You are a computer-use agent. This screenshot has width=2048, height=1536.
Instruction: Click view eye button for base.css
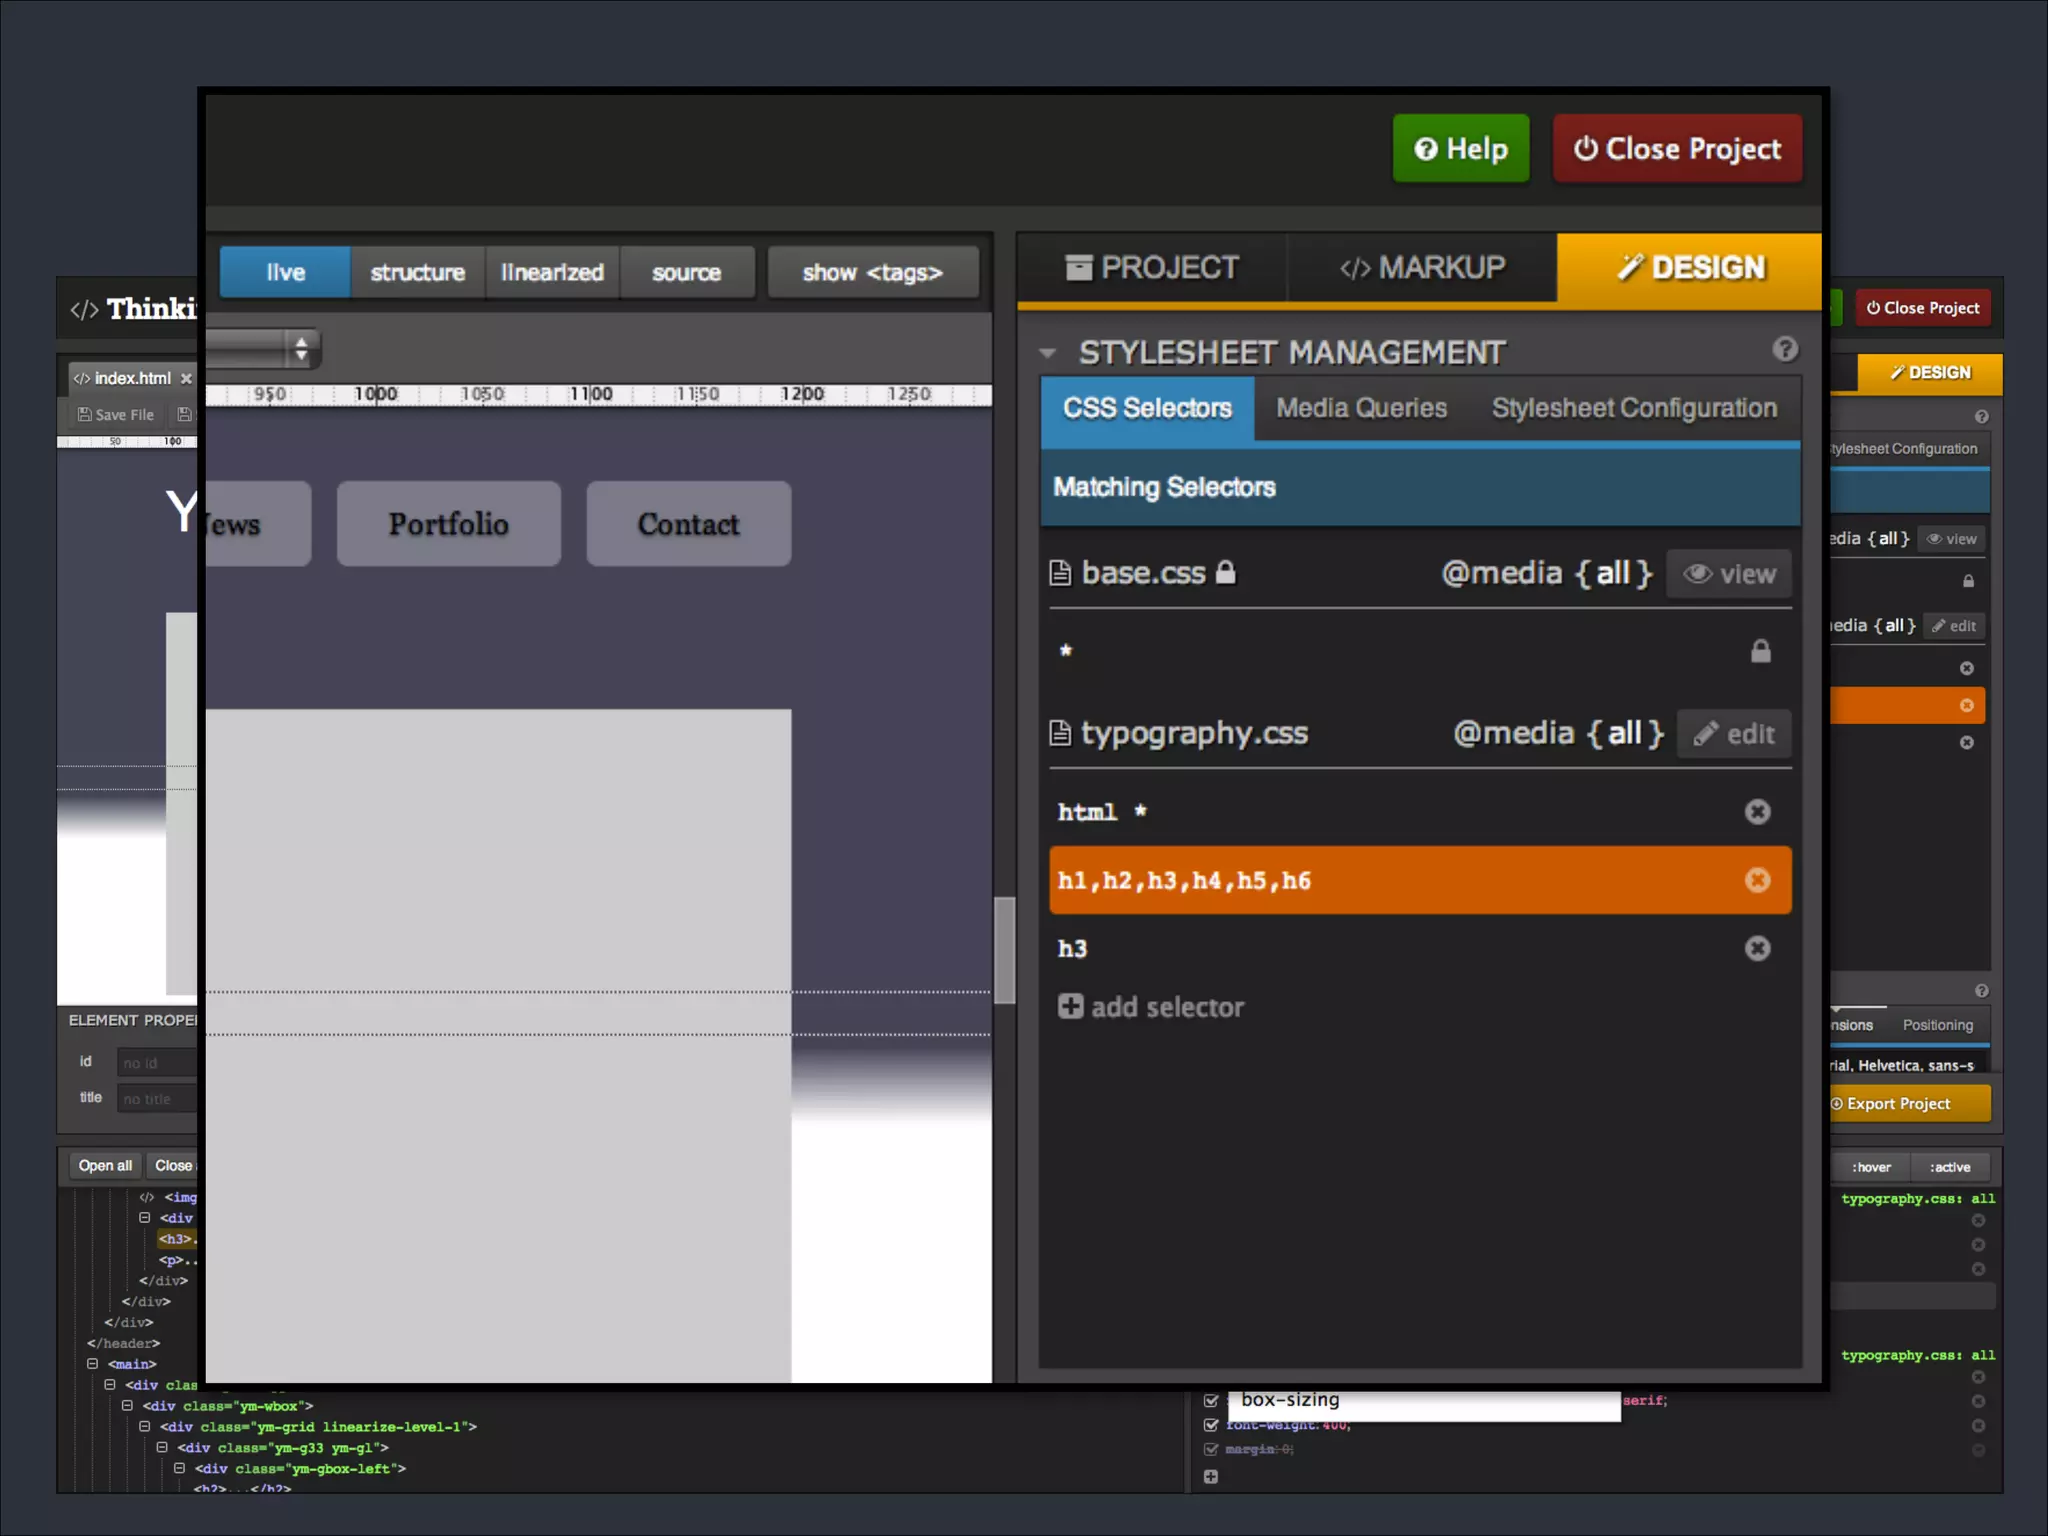tap(1729, 574)
